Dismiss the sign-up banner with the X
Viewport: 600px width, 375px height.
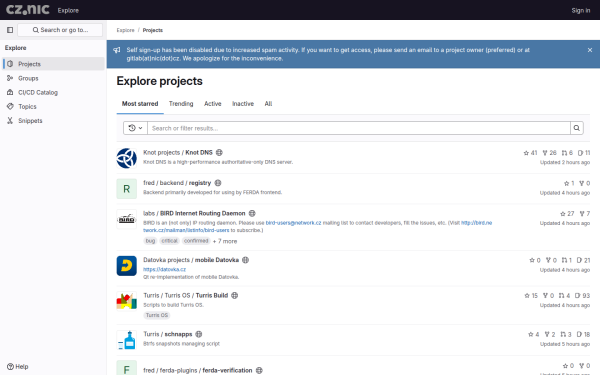point(590,50)
